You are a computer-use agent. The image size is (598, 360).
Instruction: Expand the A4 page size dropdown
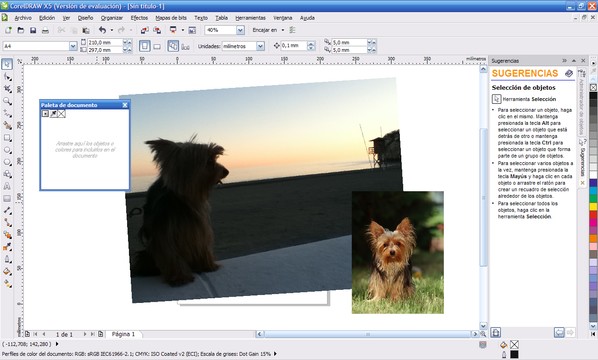[x=73, y=46]
